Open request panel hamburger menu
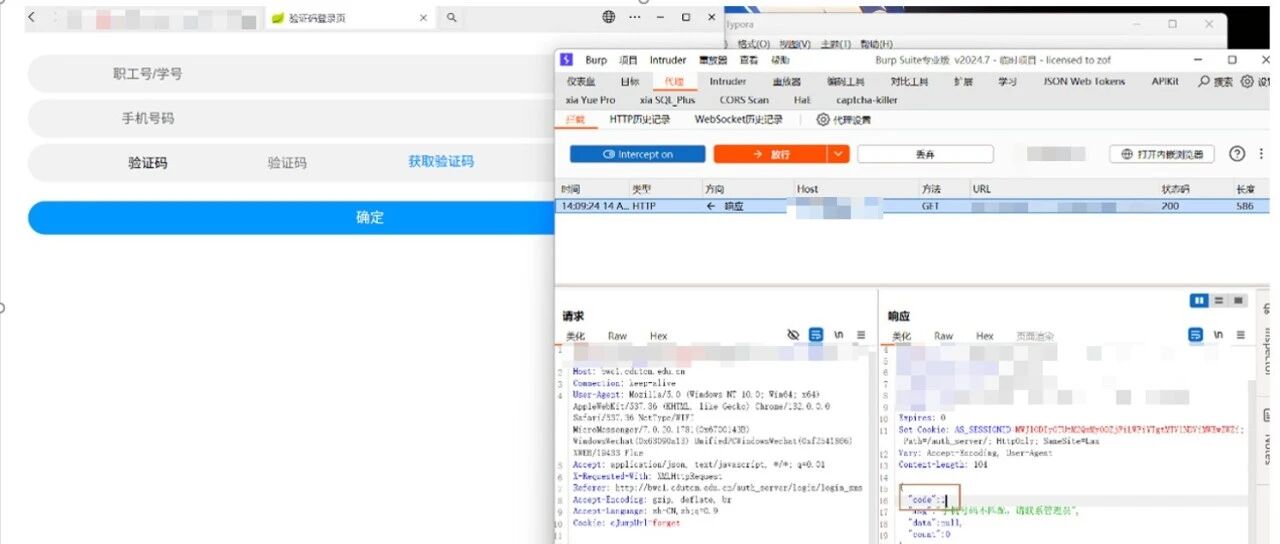The height and width of the screenshot is (544, 1280). point(860,335)
